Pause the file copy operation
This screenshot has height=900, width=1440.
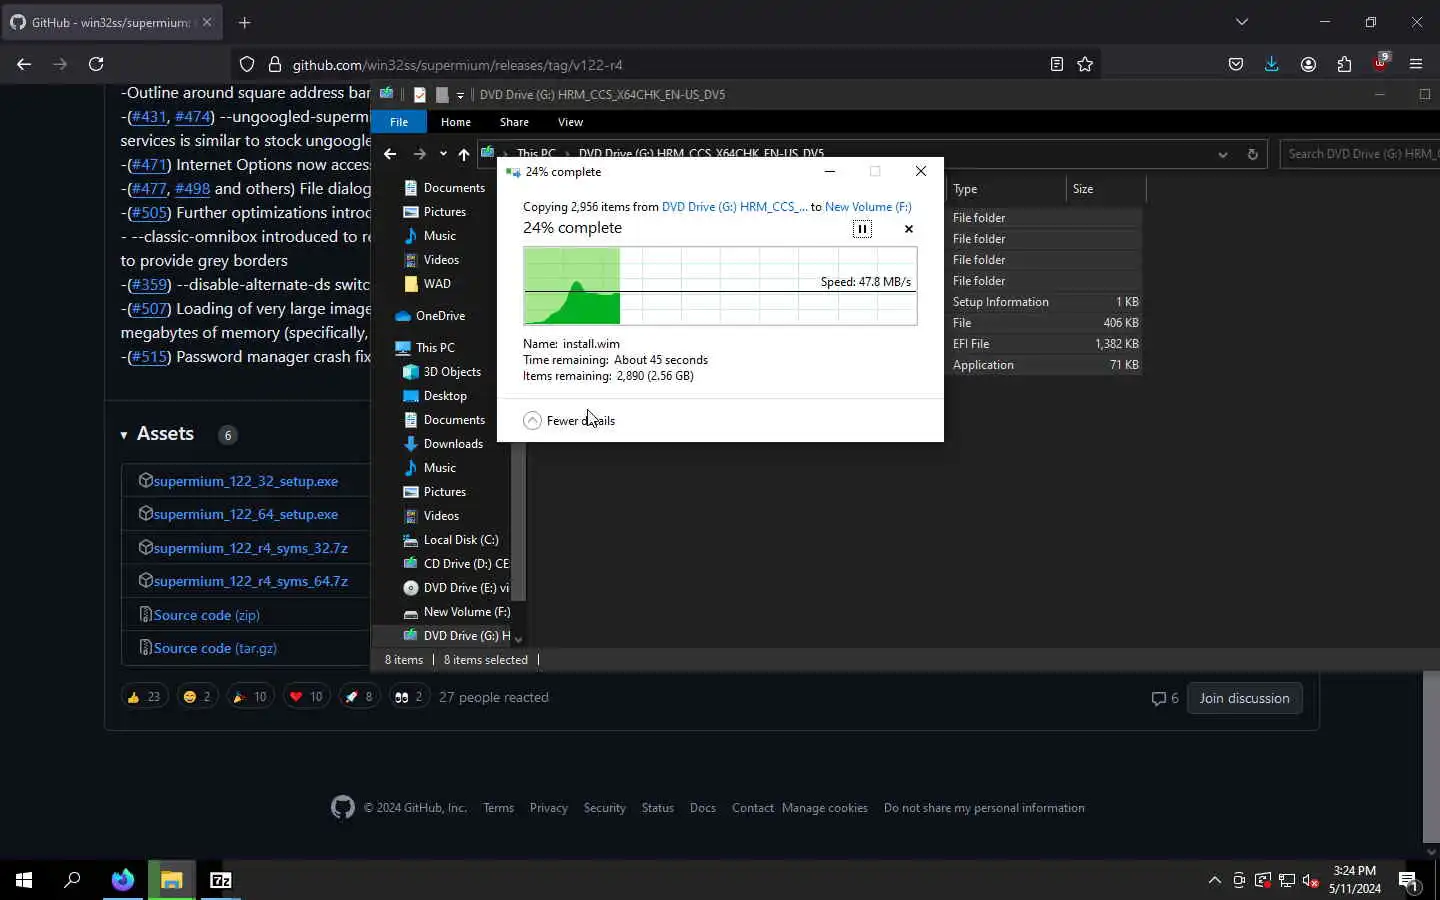(862, 229)
